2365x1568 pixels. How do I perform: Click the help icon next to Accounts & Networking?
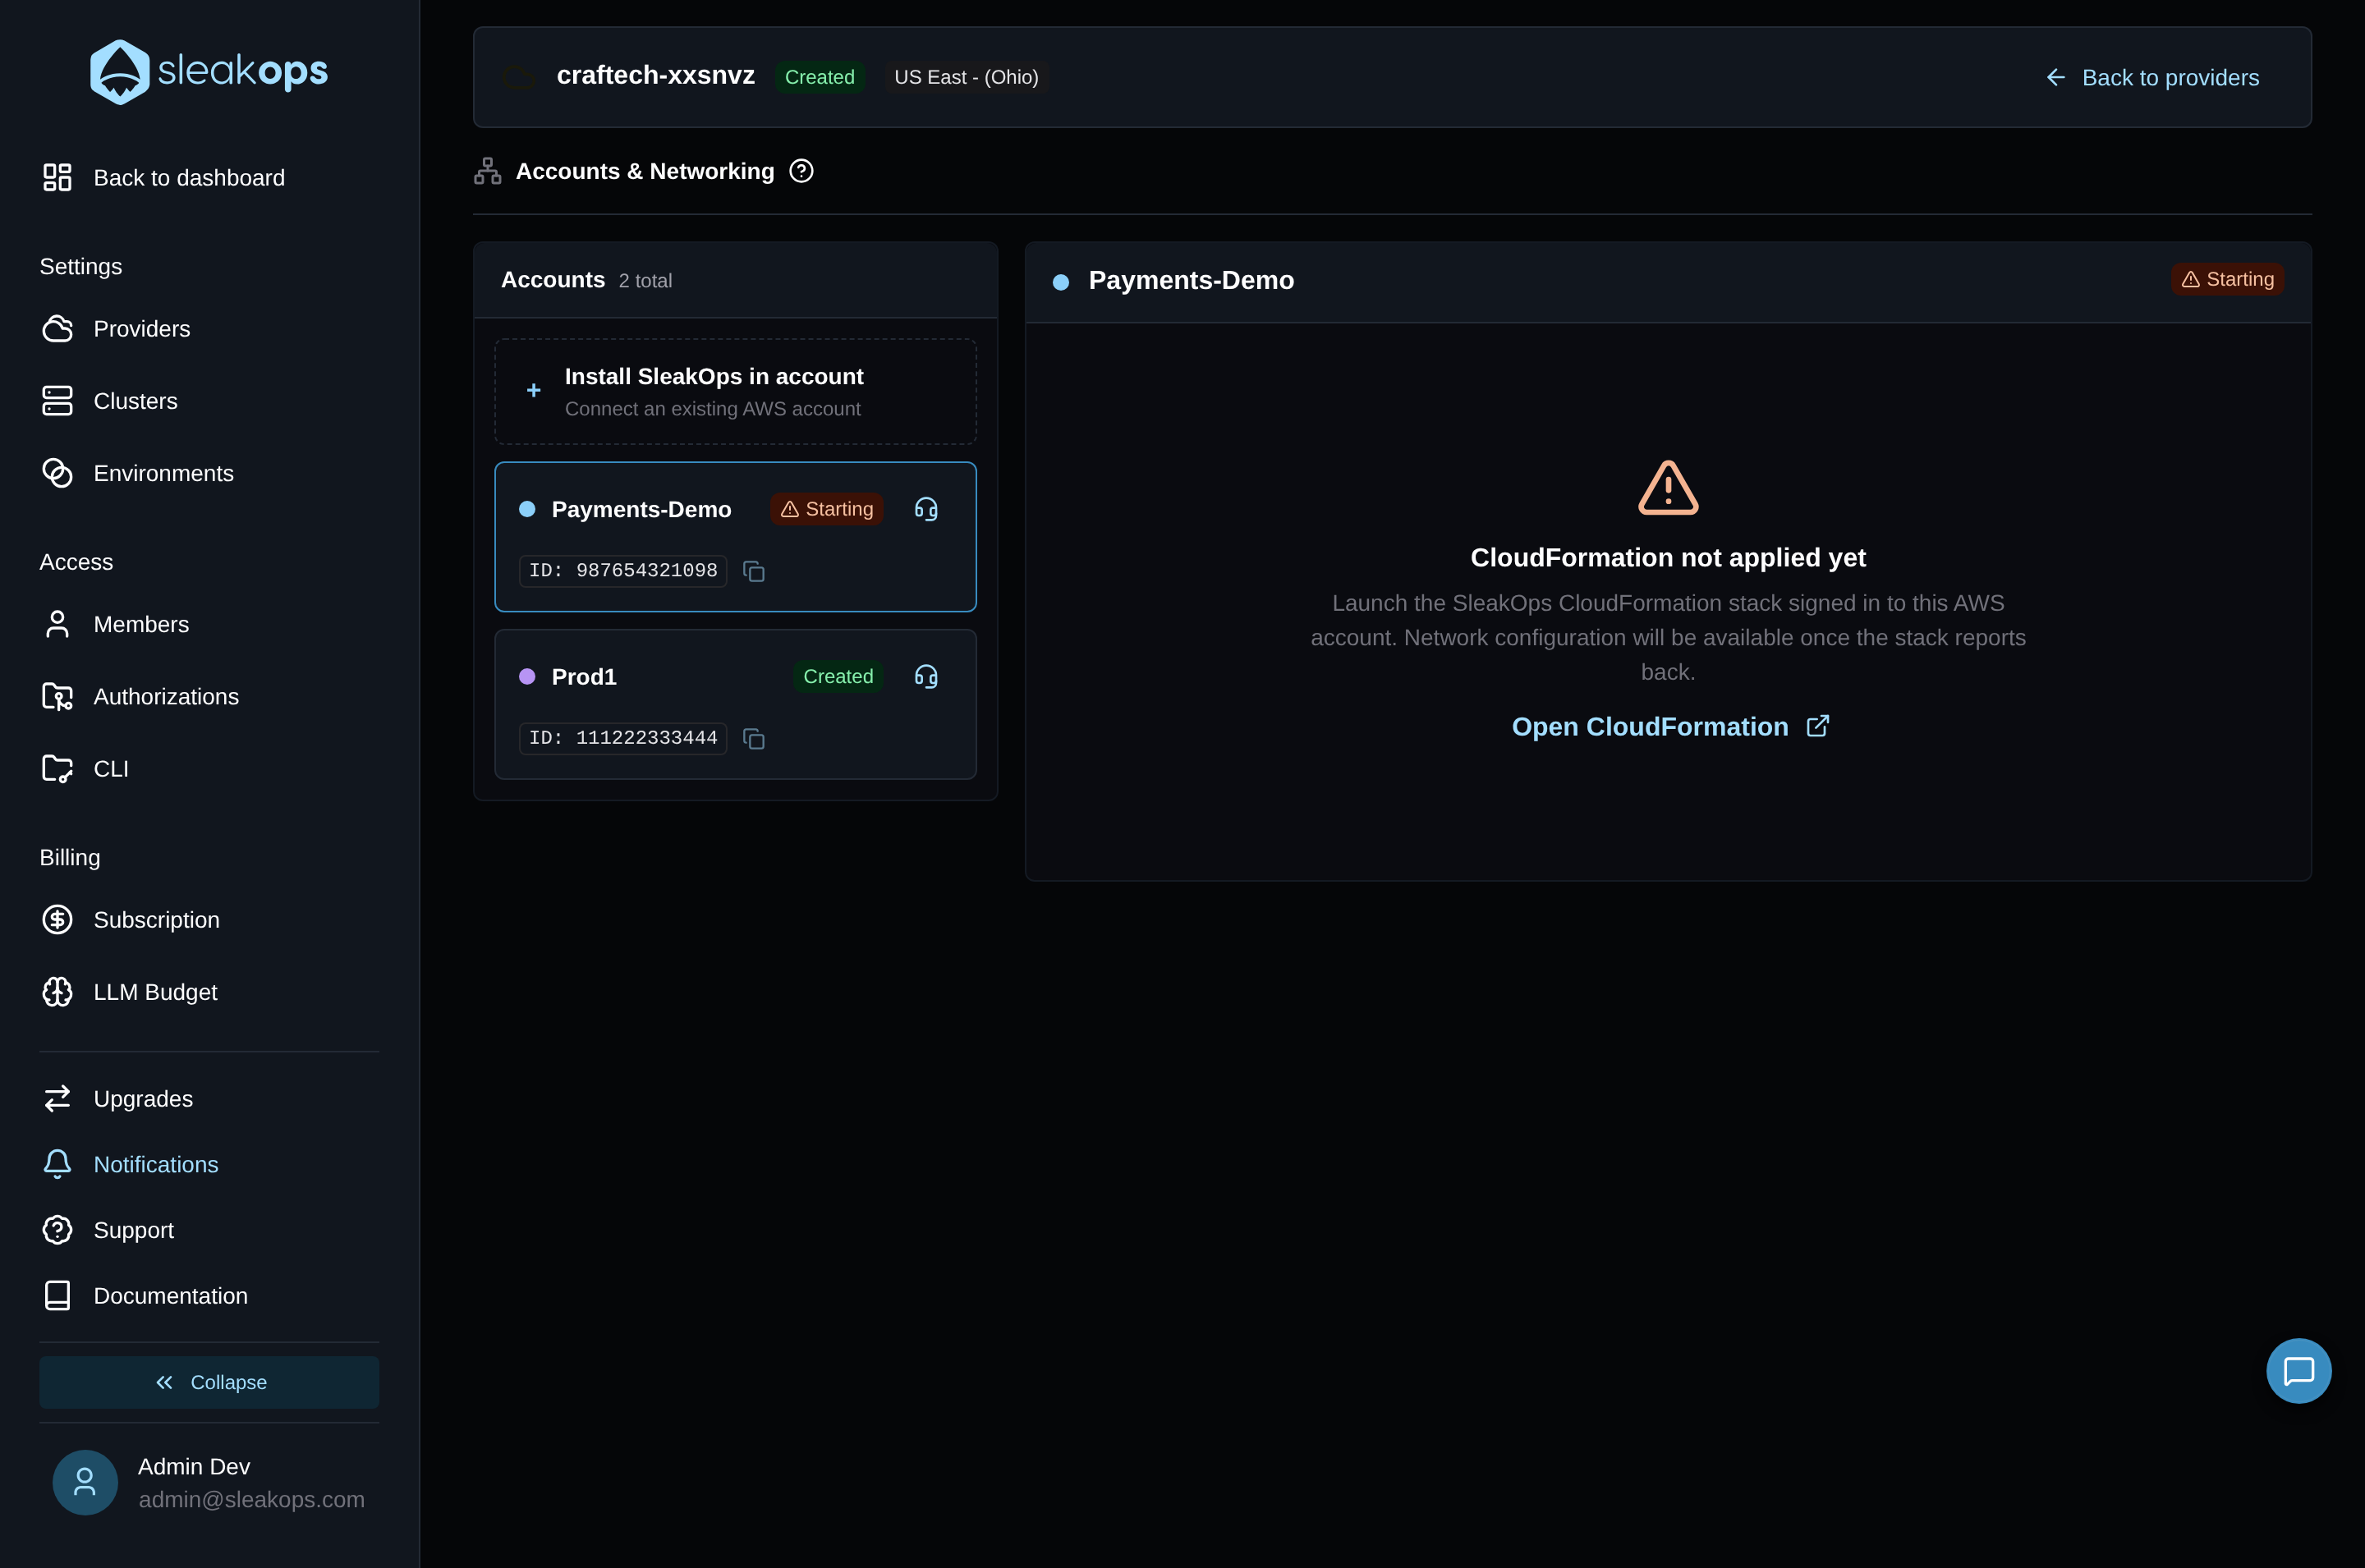coord(801,171)
